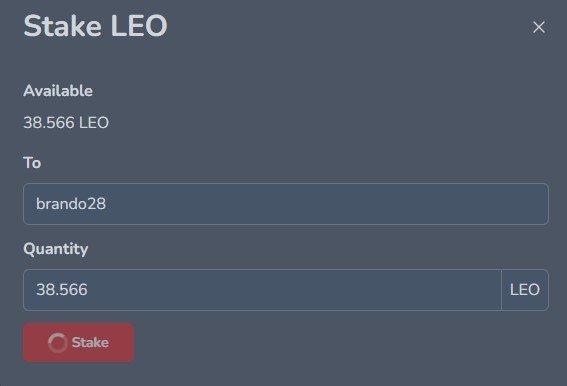Select the LEO token unit label
The image size is (567, 386).
(x=525, y=290)
